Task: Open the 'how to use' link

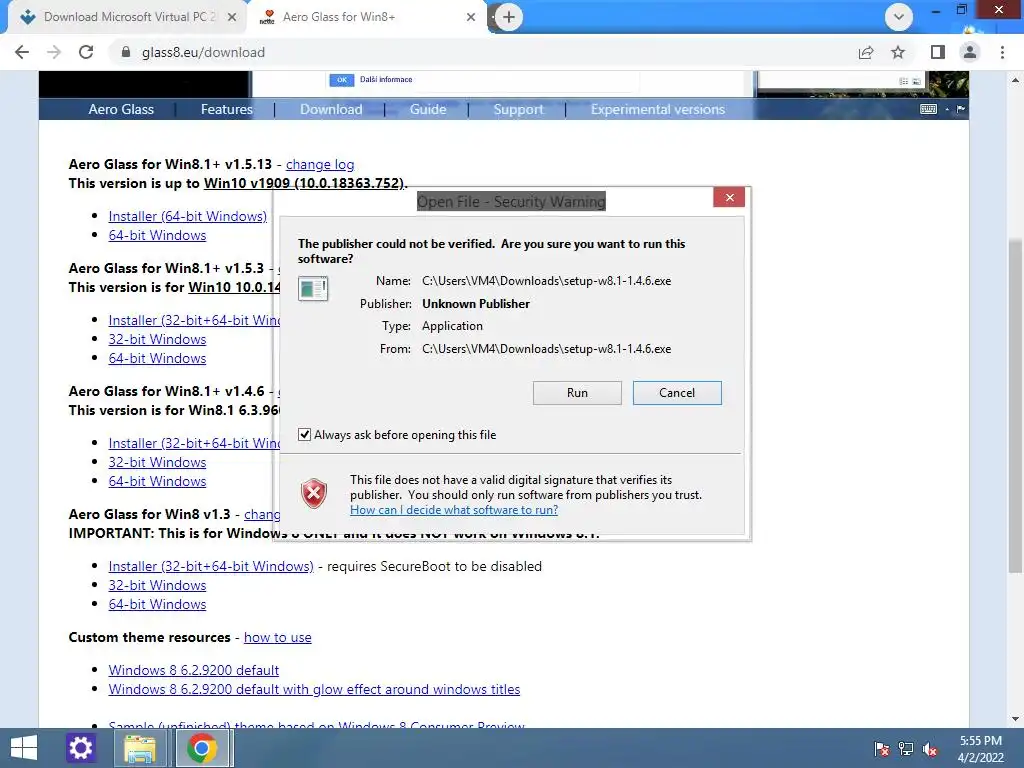Action: (x=278, y=637)
